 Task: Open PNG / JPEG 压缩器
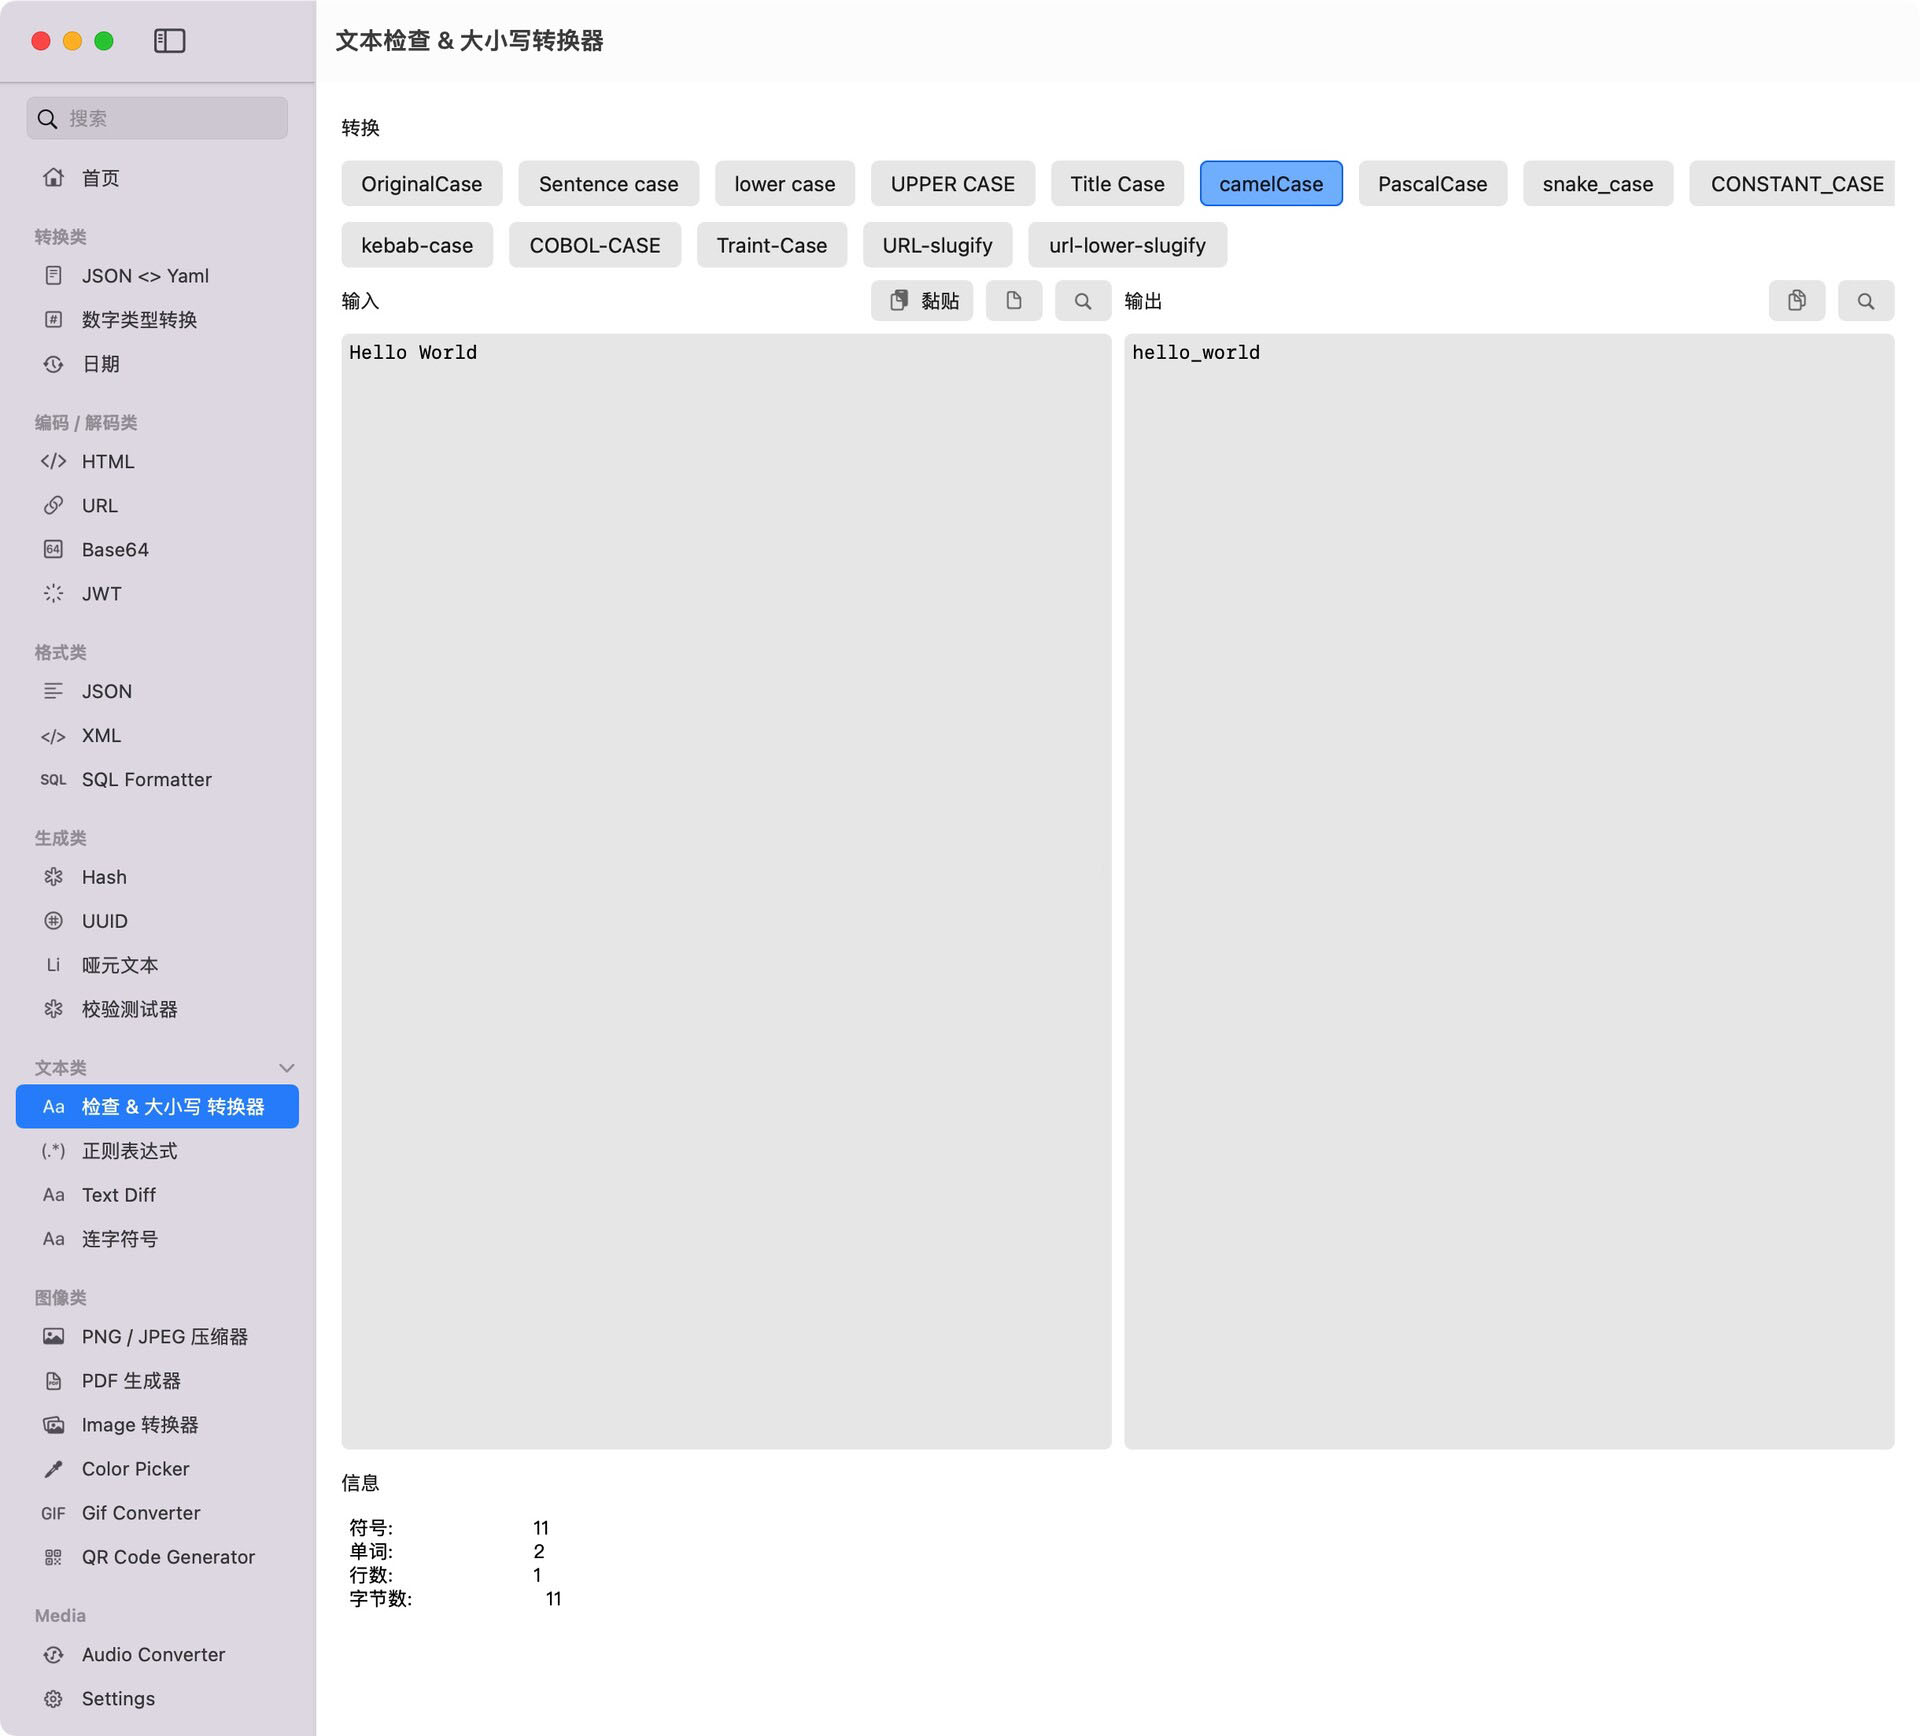click(x=157, y=1337)
